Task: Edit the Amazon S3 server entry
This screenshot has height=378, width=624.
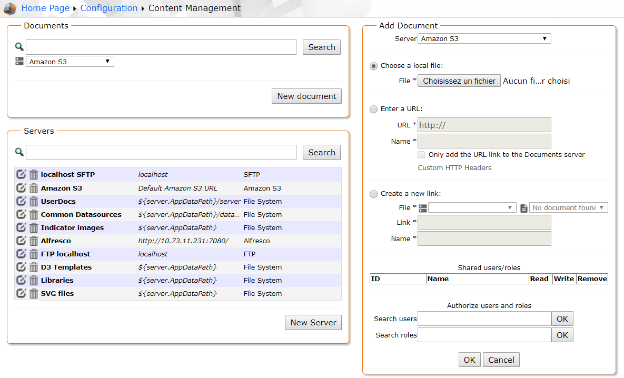Action: (x=21, y=188)
